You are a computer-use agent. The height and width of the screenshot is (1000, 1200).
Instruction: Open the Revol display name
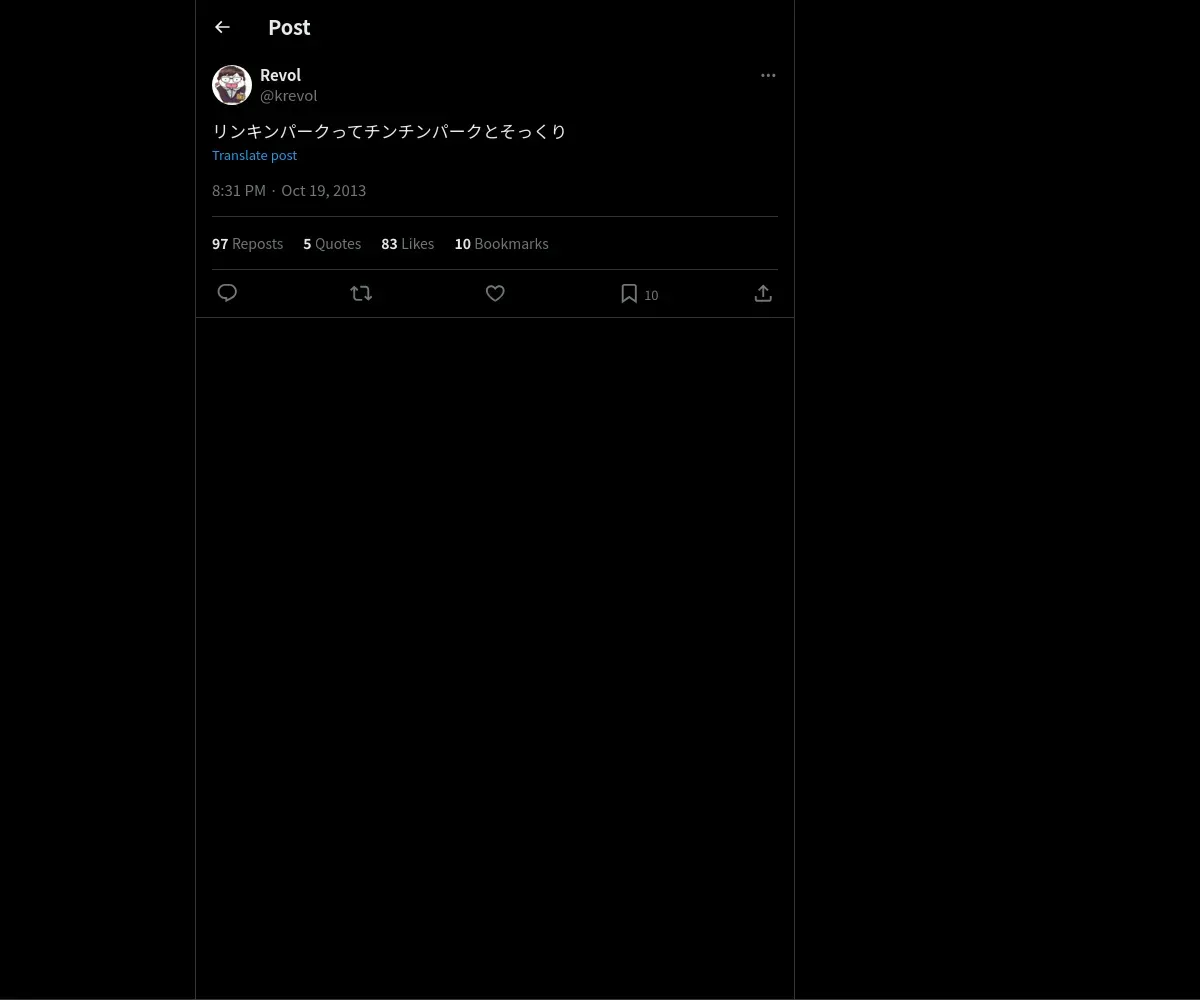point(280,75)
